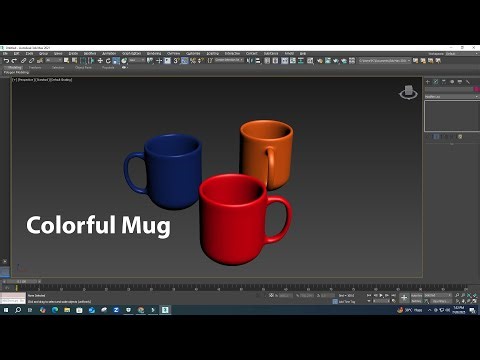The image size is (480, 360).
Task: Click the Align tool icon
Action: click(x=258, y=61)
